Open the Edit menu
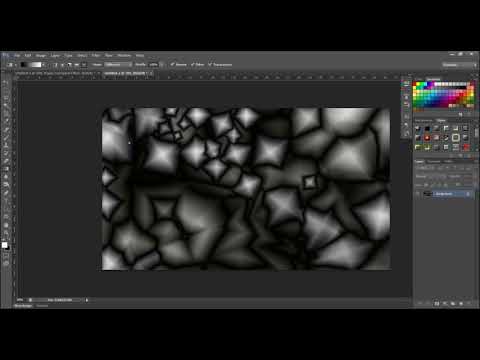The image size is (480, 360). tap(28, 55)
